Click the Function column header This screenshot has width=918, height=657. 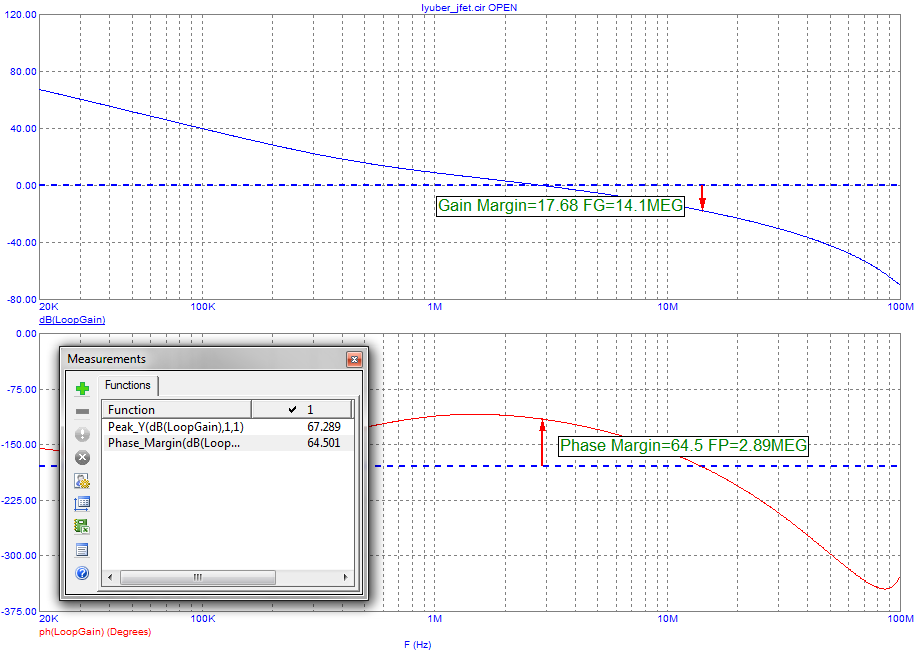tap(176, 409)
